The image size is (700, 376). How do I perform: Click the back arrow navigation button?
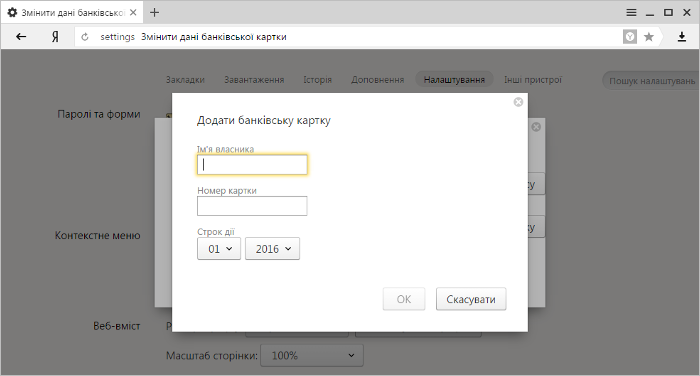click(x=21, y=37)
